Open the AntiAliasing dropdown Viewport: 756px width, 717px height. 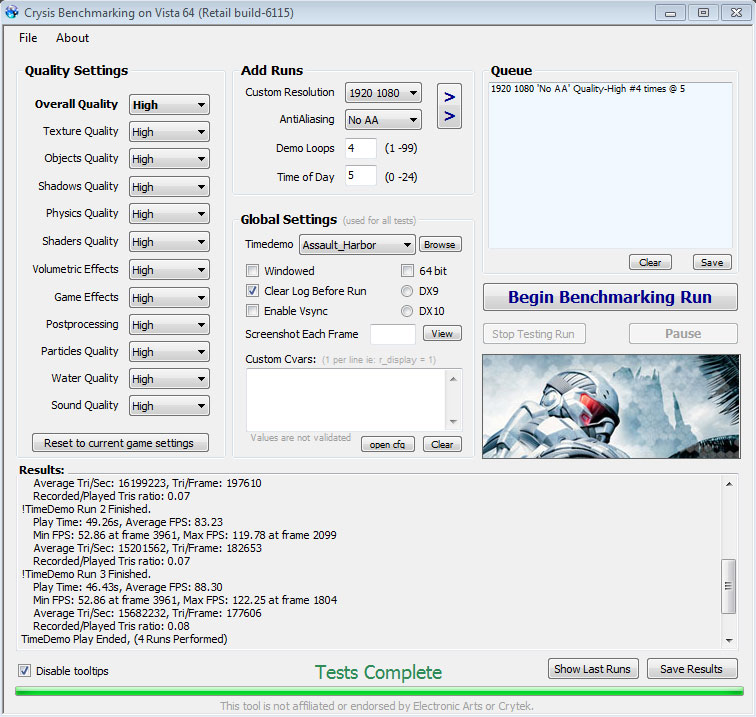click(x=383, y=120)
